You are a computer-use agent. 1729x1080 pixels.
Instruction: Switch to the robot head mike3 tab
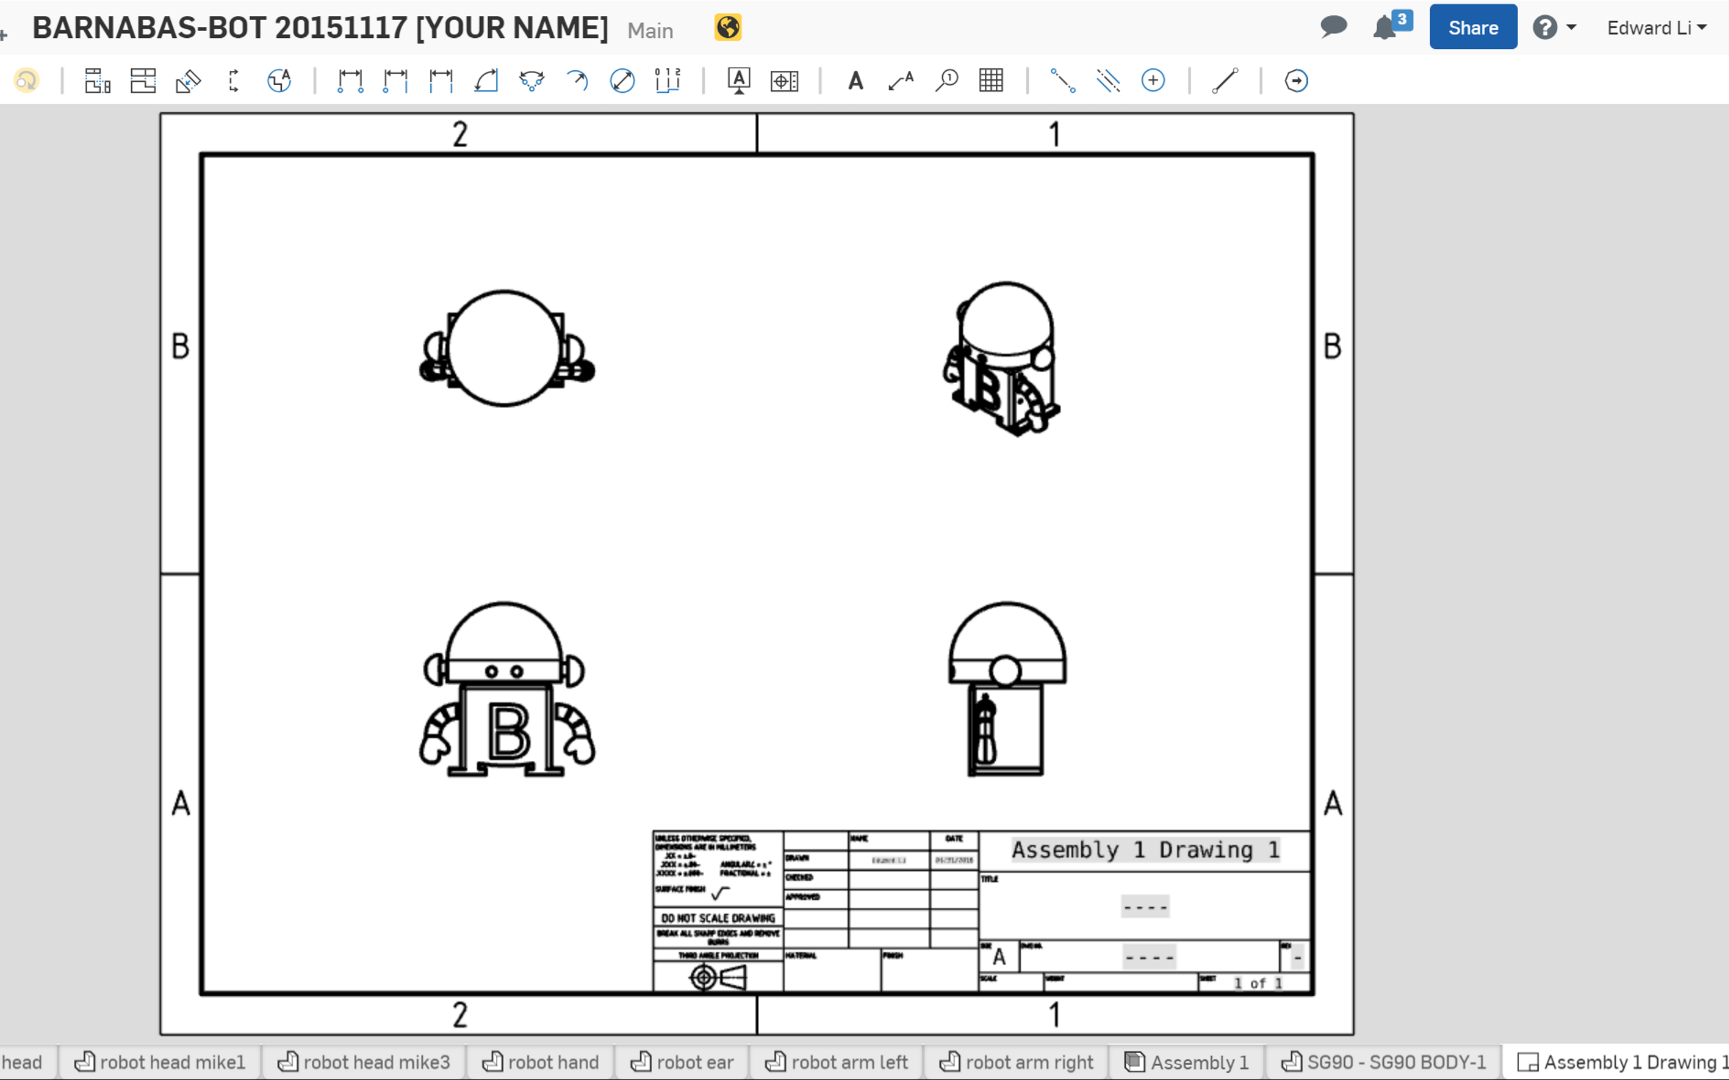(364, 1062)
